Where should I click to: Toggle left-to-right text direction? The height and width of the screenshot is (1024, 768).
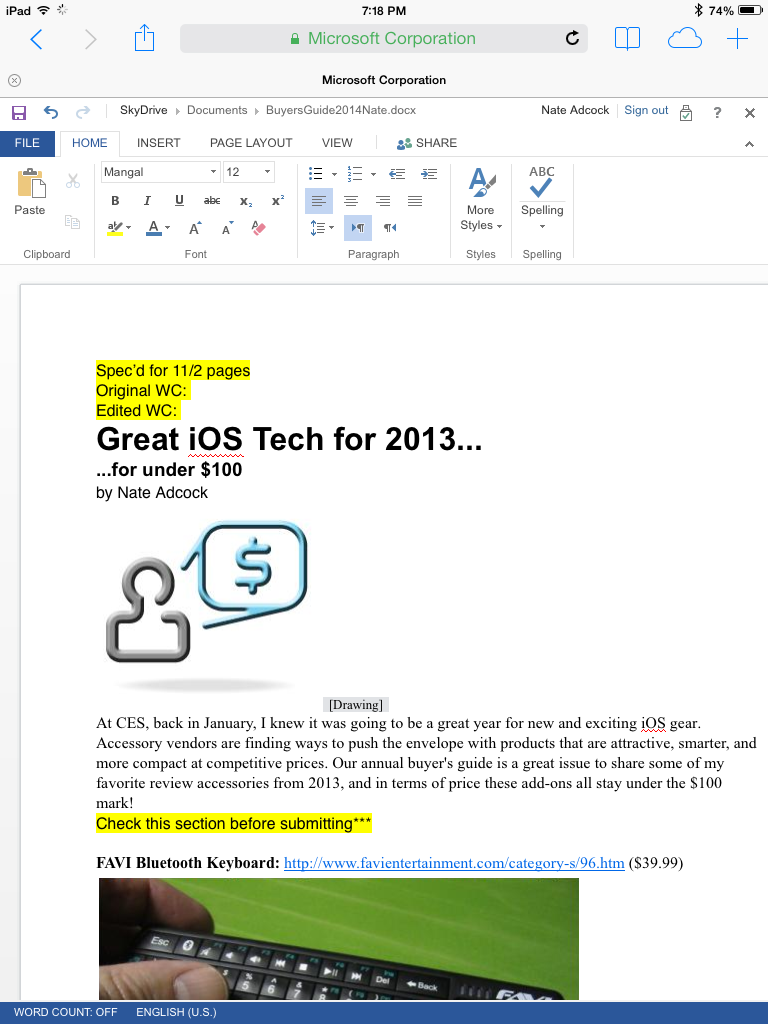pyautogui.click(x=358, y=228)
